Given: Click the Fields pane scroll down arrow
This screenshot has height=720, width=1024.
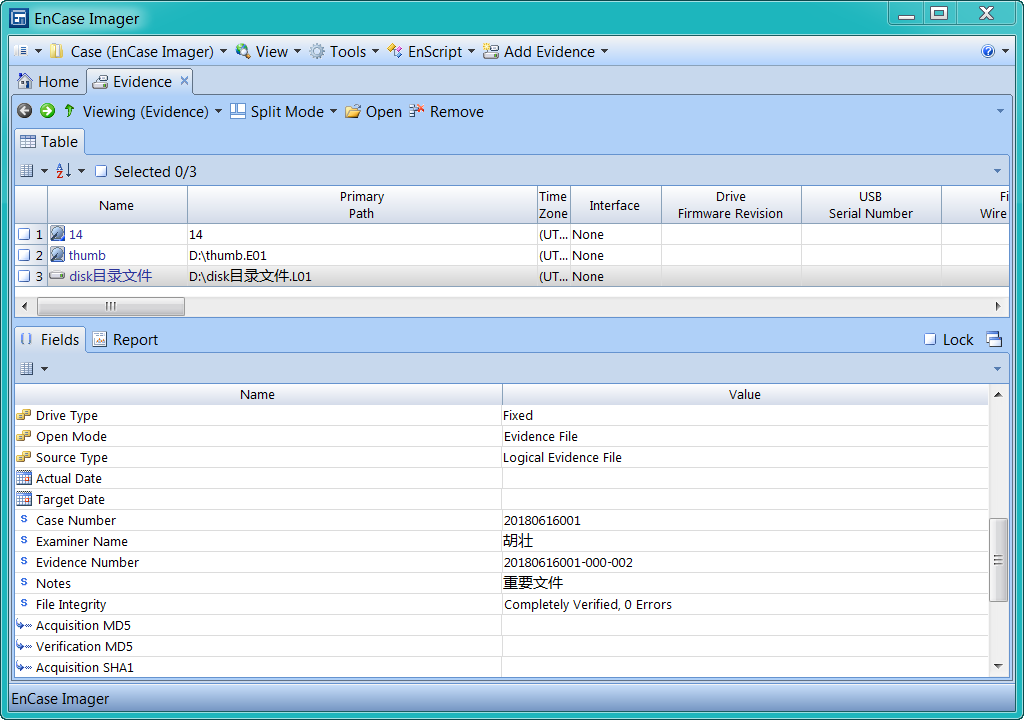Looking at the screenshot, I should [x=998, y=666].
